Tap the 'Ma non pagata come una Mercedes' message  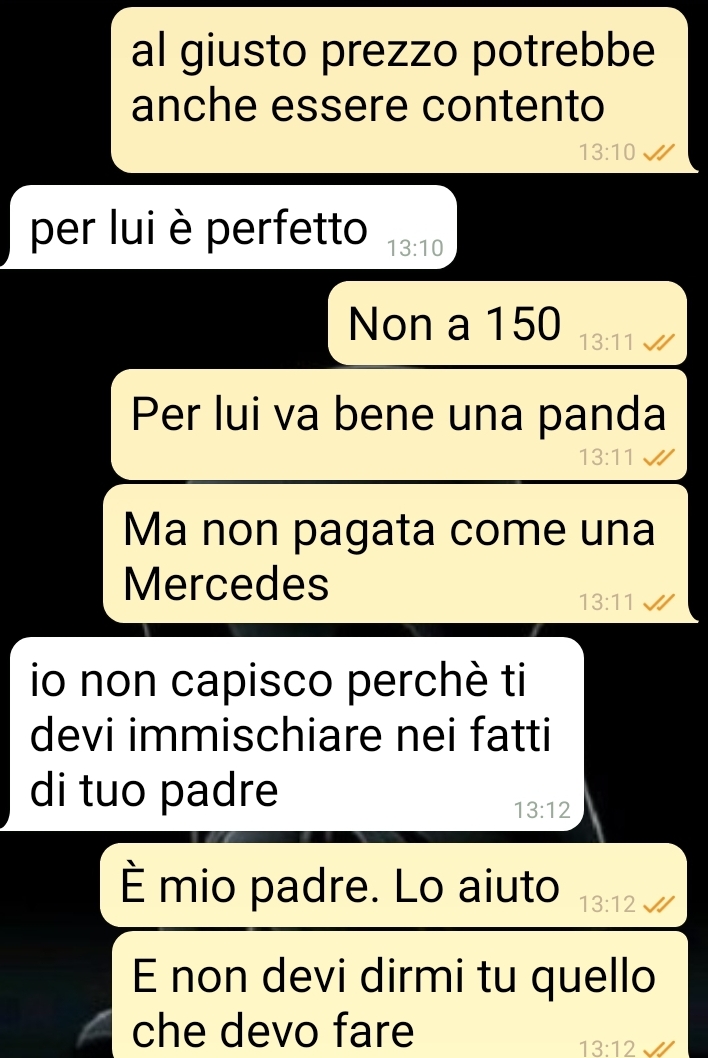click(x=400, y=553)
